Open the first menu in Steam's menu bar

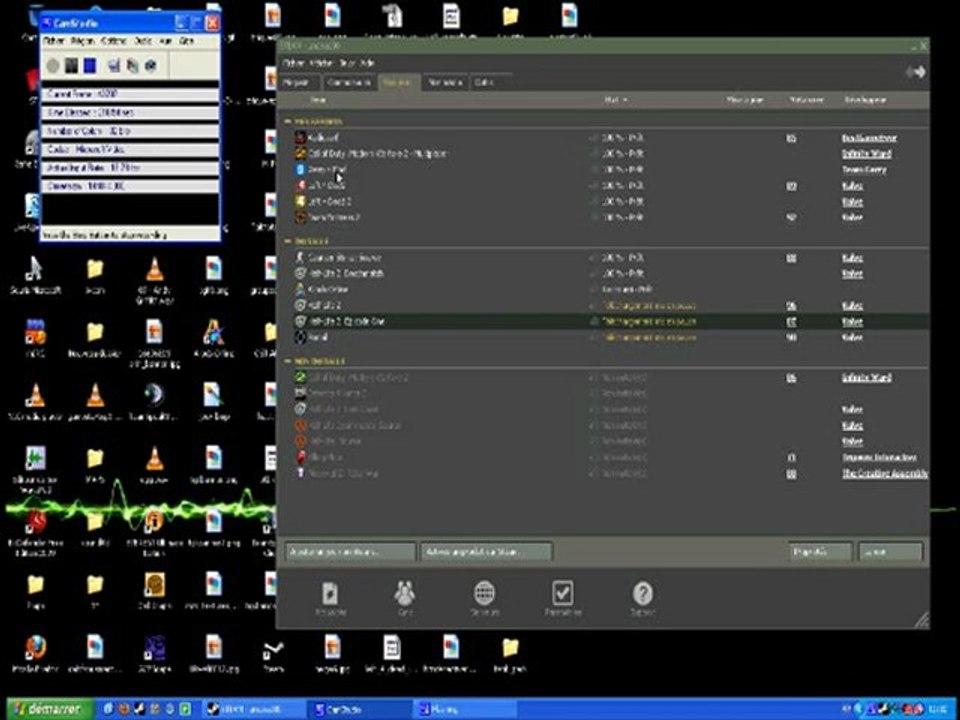click(x=294, y=63)
